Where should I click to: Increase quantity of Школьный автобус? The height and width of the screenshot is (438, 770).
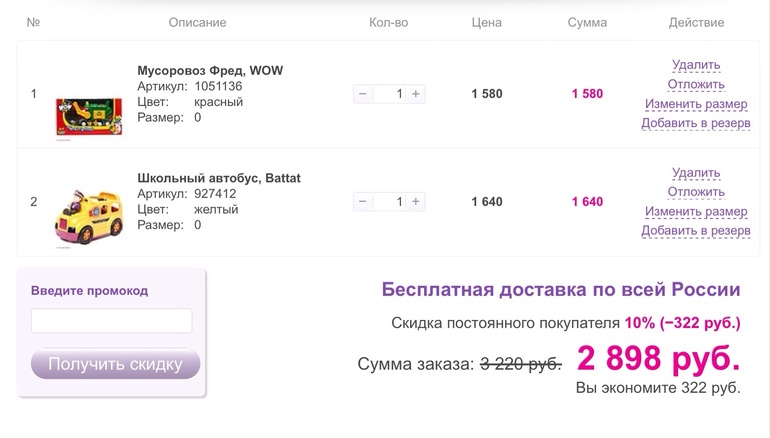pos(416,202)
